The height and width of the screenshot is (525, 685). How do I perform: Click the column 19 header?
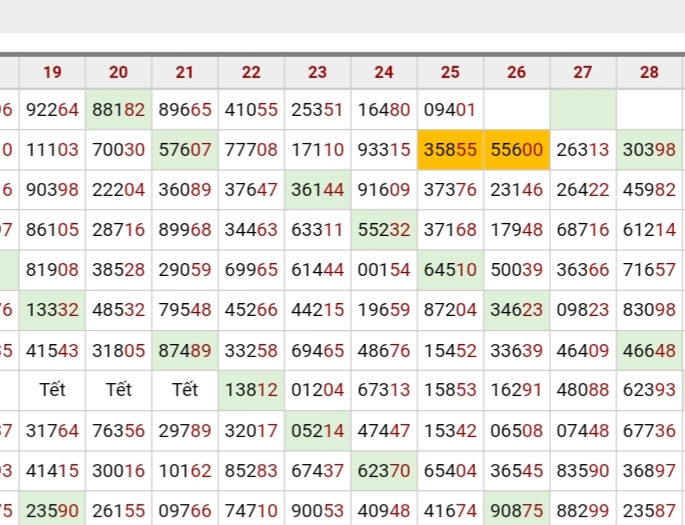(x=52, y=72)
